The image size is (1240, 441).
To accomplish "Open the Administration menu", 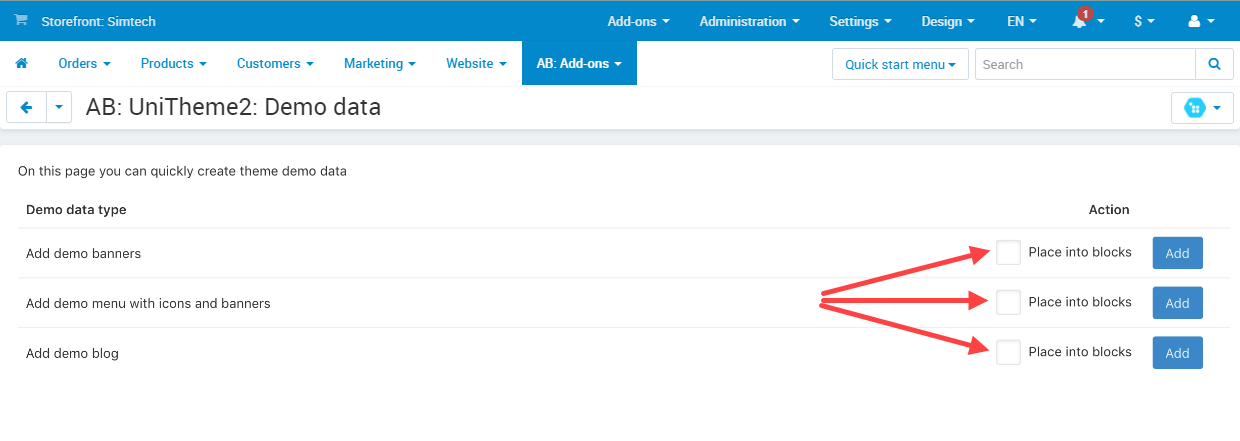I will point(749,21).
